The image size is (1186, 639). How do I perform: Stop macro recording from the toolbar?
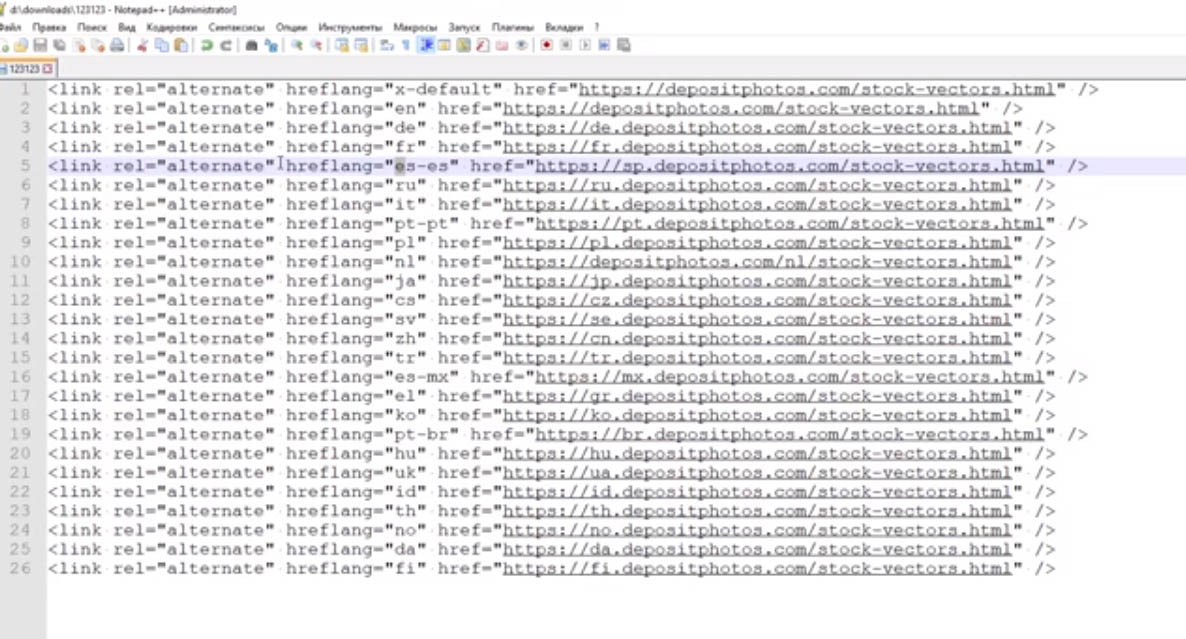pos(566,45)
